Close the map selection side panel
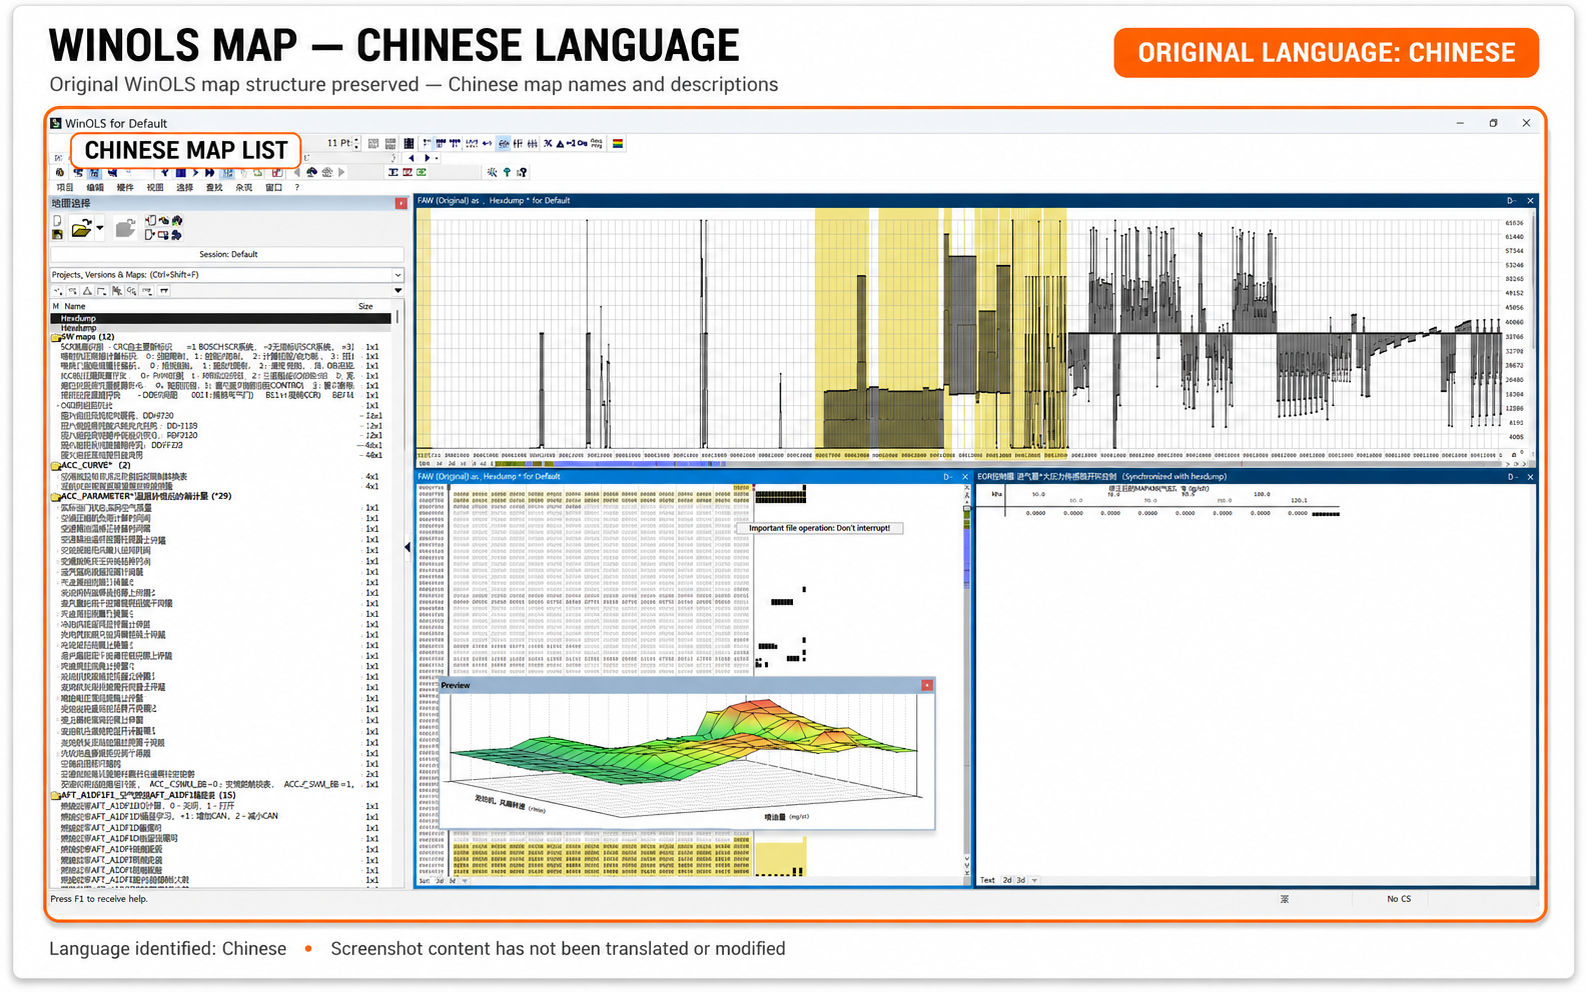The image size is (1586, 992). (401, 204)
